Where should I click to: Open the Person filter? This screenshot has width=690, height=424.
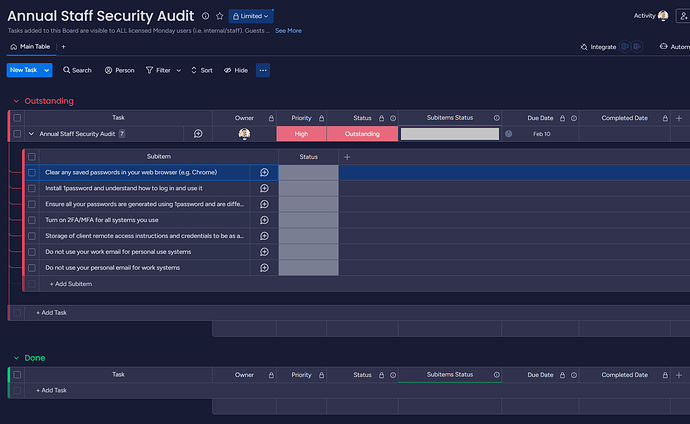pyautogui.click(x=119, y=70)
